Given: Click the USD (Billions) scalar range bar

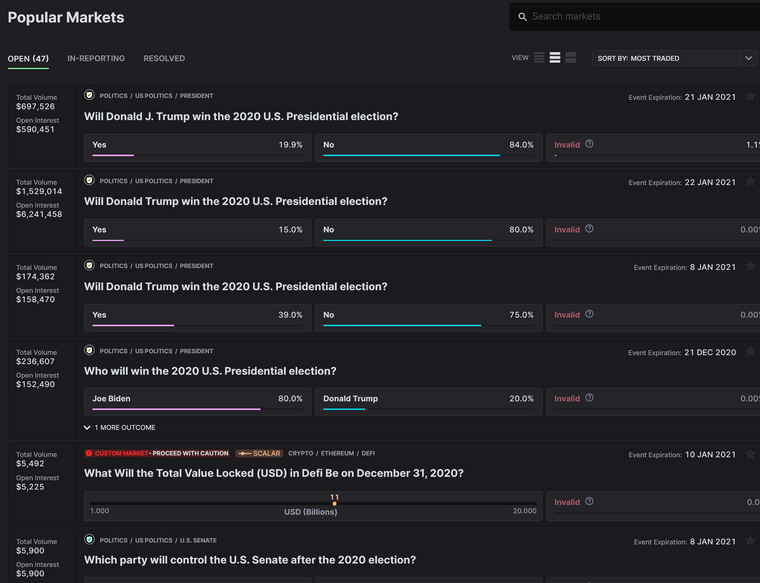Looking at the screenshot, I should coord(313,506).
